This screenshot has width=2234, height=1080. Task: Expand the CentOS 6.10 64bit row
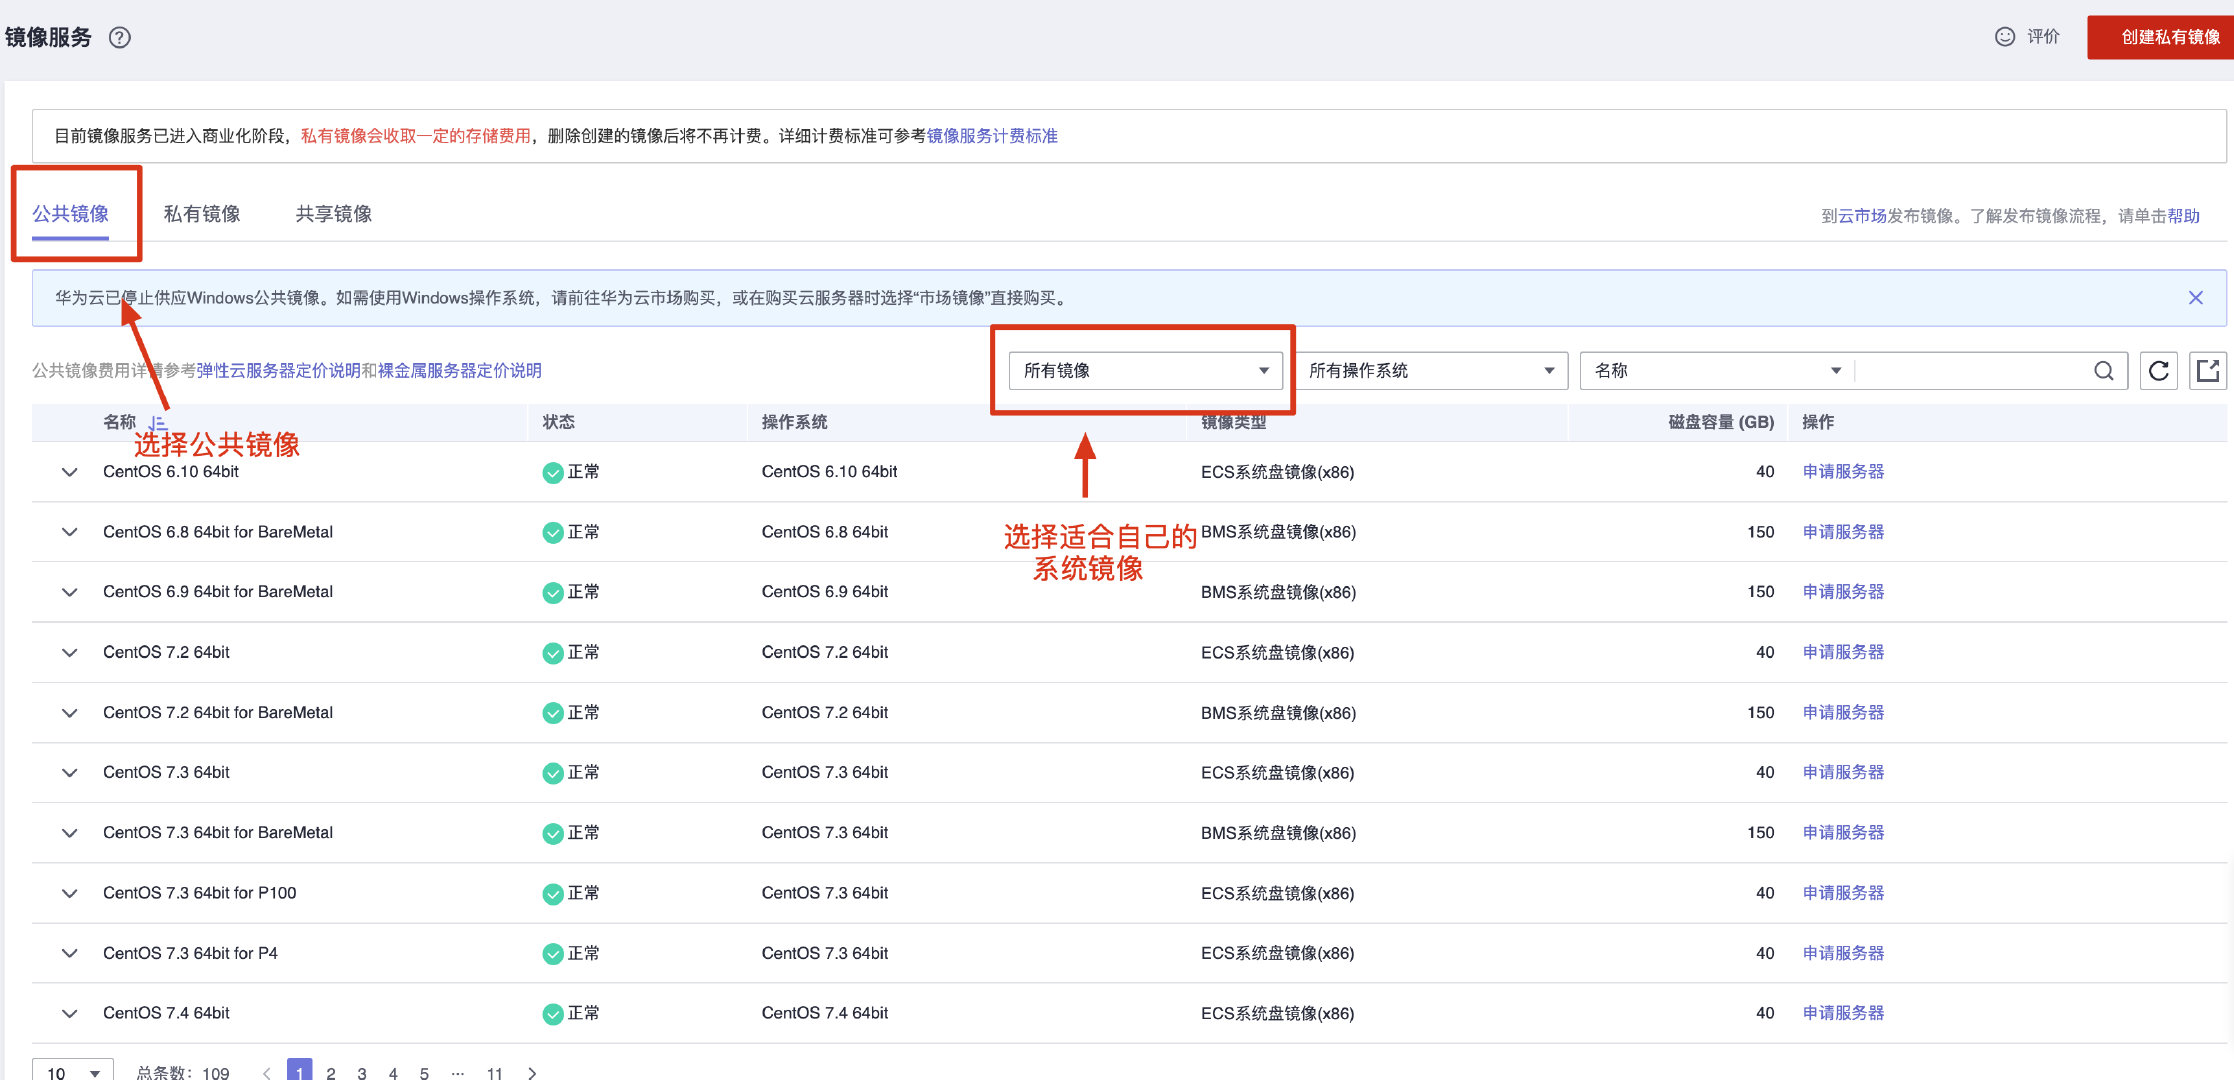69,472
